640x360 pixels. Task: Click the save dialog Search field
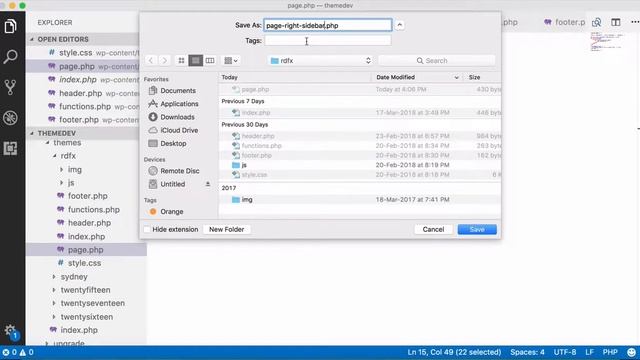pyautogui.click(x=436, y=60)
